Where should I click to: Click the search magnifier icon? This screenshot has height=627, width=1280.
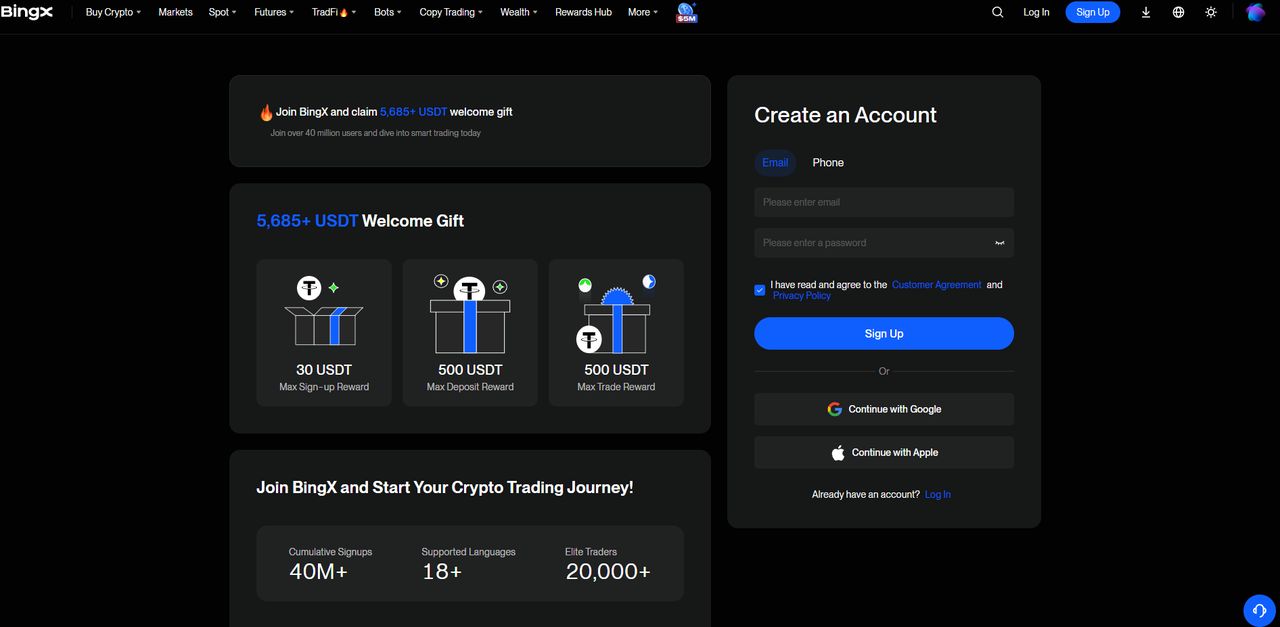pyautogui.click(x=997, y=12)
